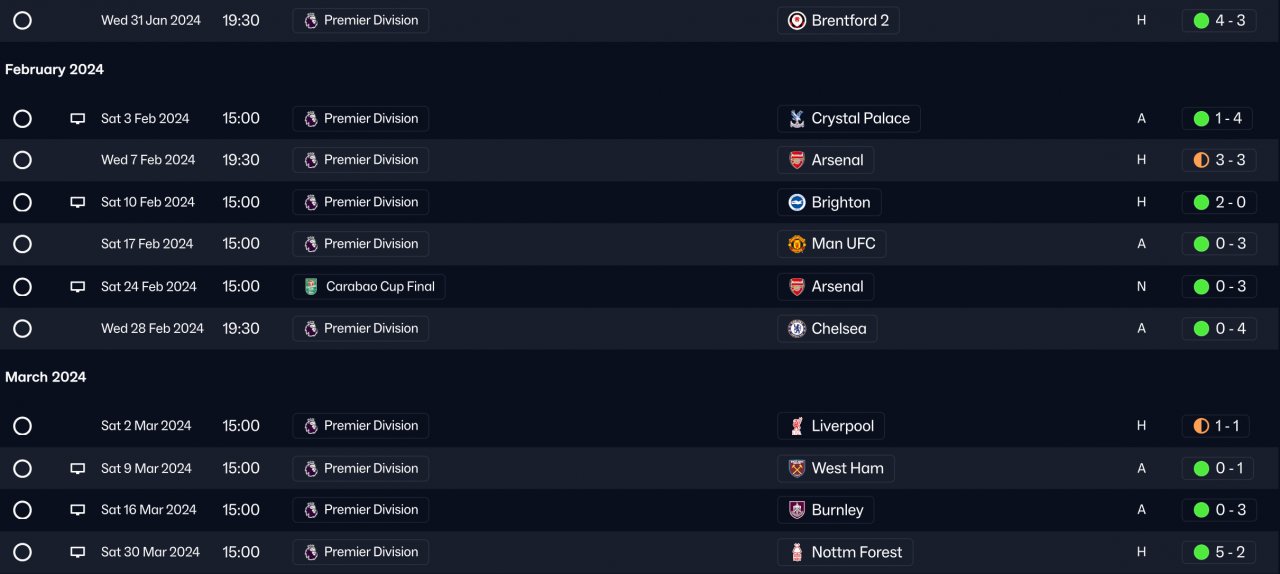The image size is (1280, 574).
Task: Open the Nottm Forest team link
Action: [856, 552]
